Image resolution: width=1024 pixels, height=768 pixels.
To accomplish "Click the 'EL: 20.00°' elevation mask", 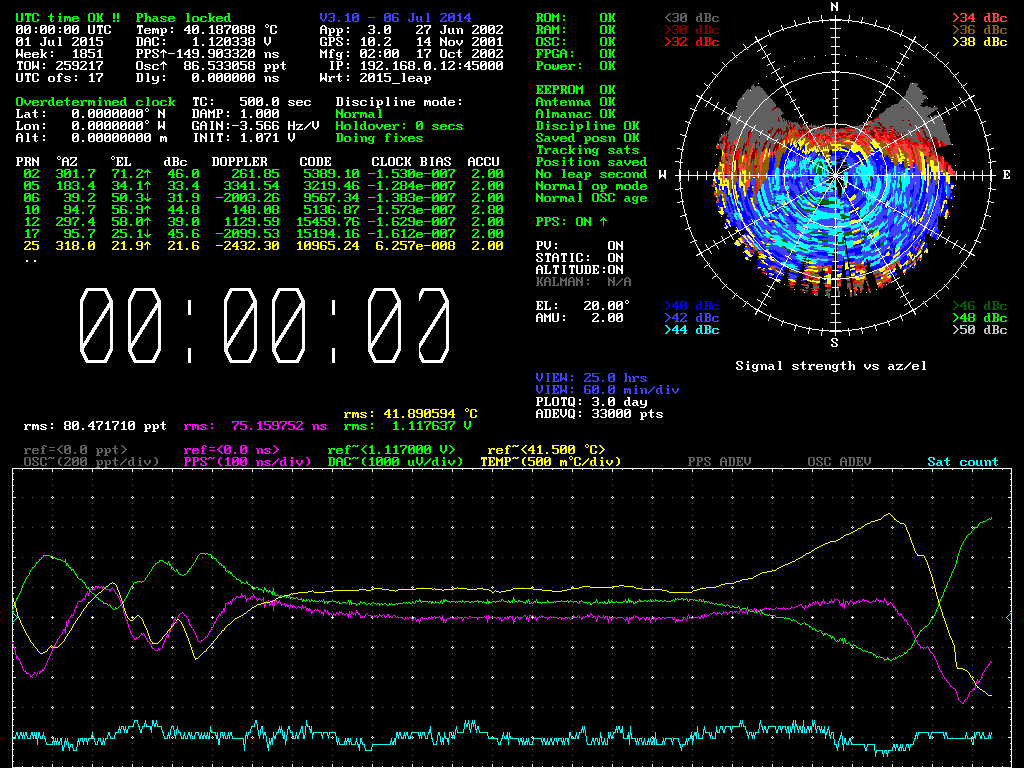I will coord(583,306).
